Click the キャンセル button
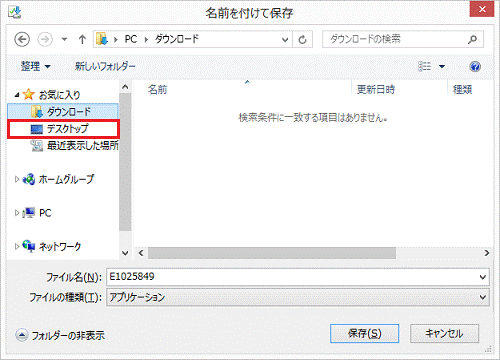The height and width of the screenshot is (360, 500). point(444,333)
